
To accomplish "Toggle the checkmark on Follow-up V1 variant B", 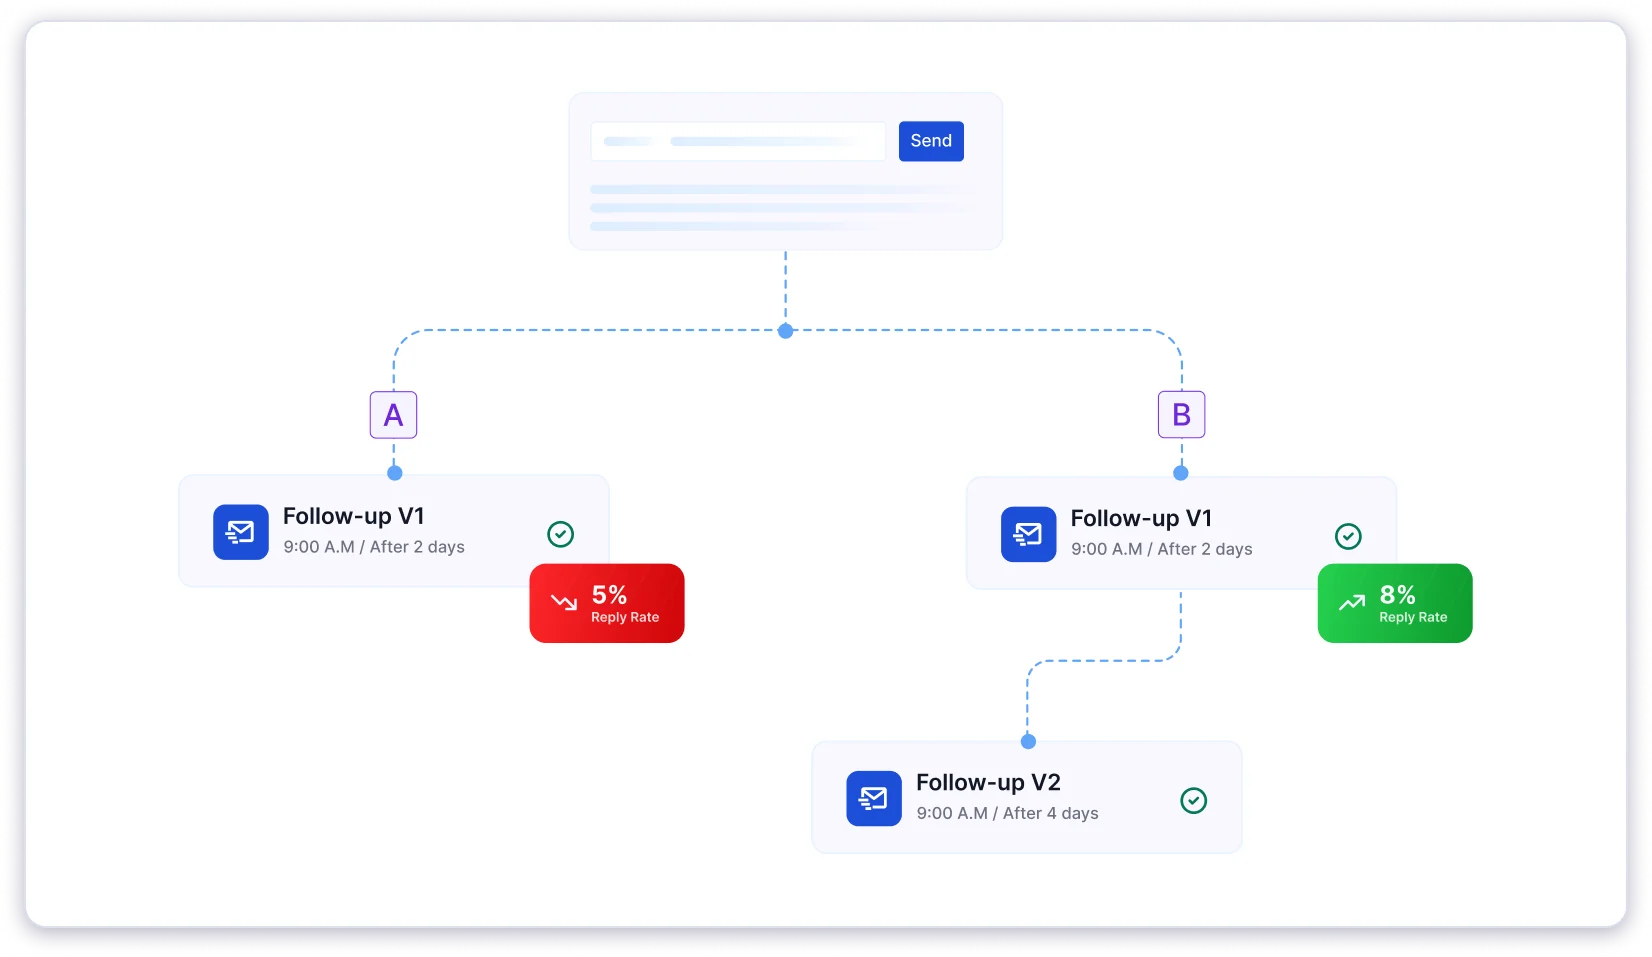I will click(x=1348, y=536).
